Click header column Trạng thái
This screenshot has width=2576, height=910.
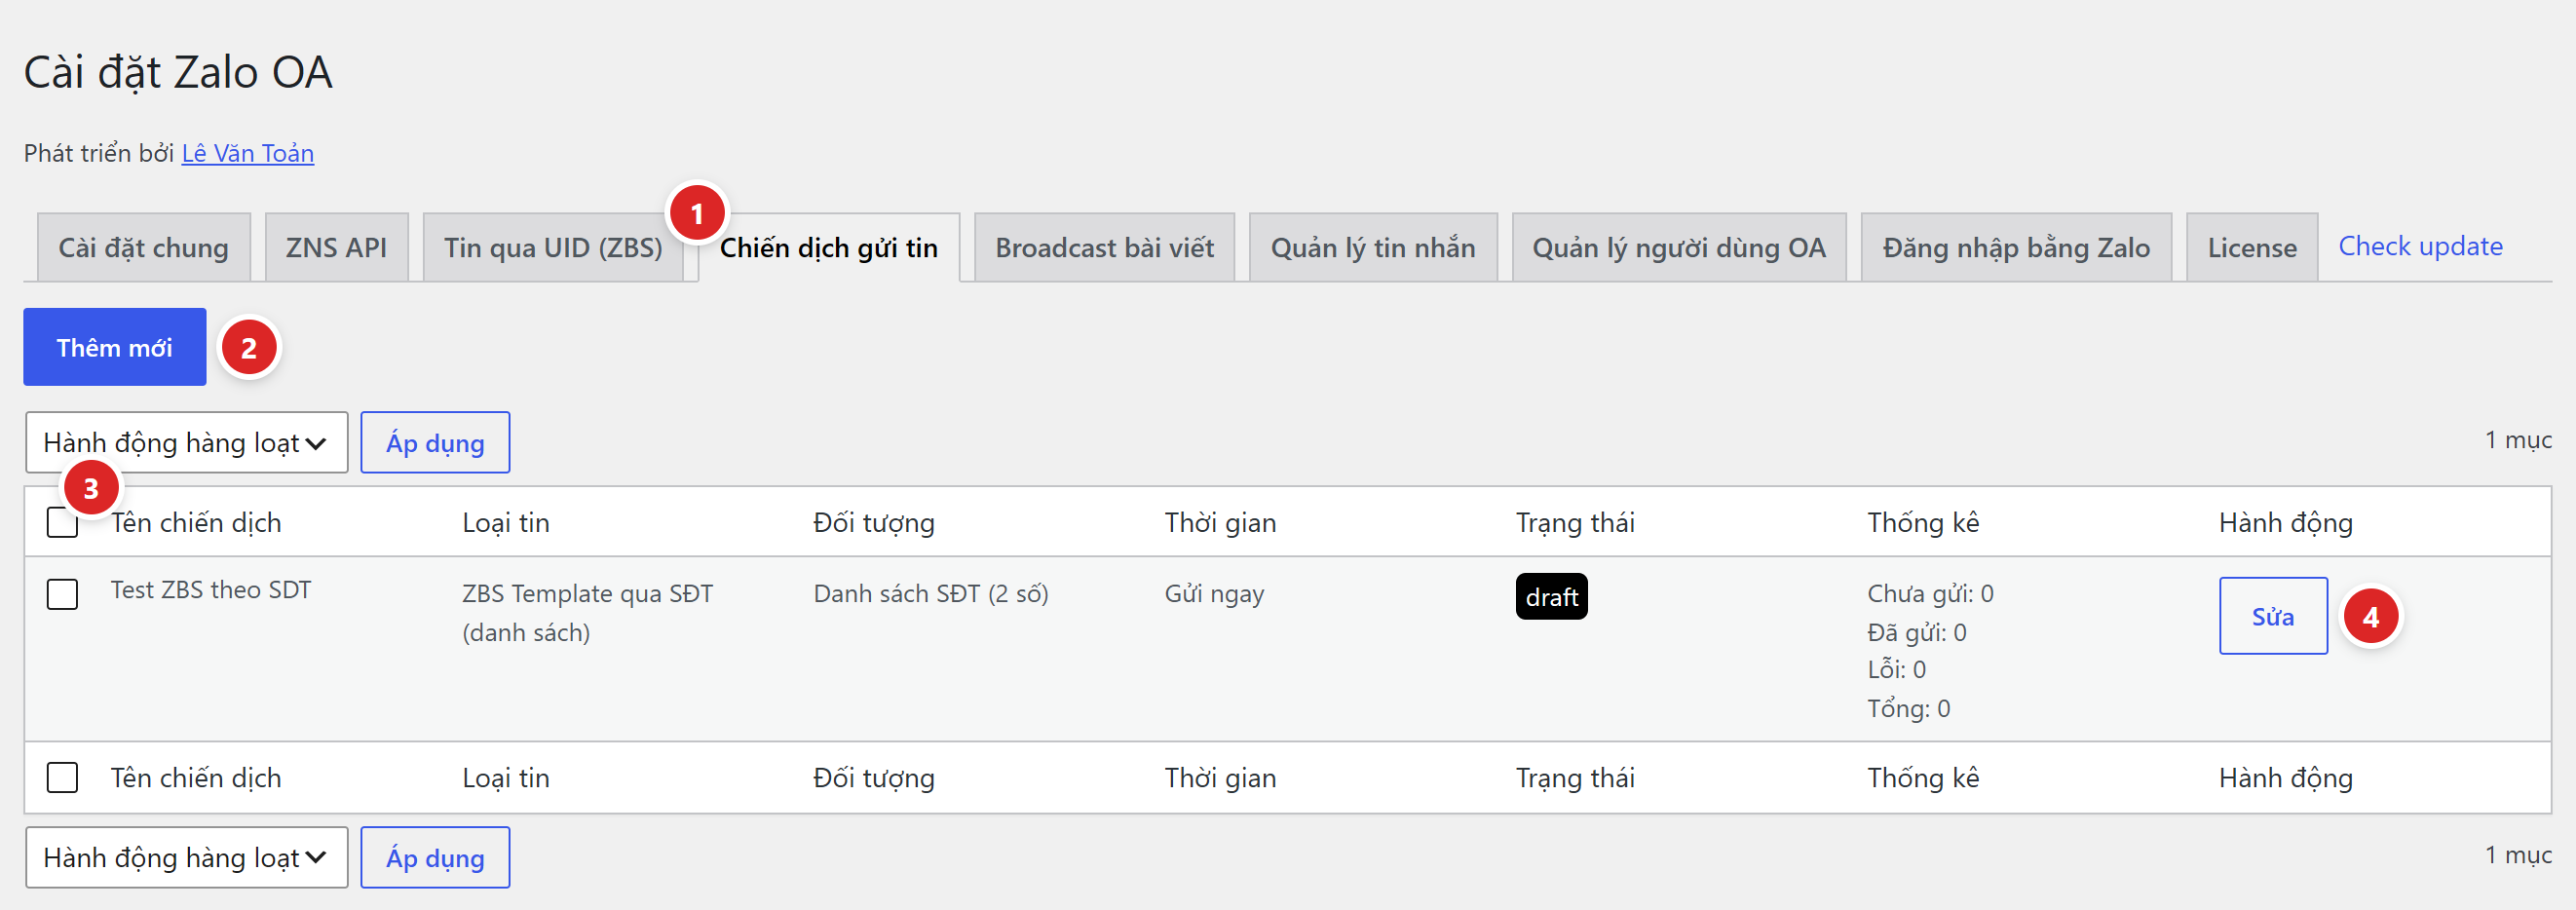1575,523
